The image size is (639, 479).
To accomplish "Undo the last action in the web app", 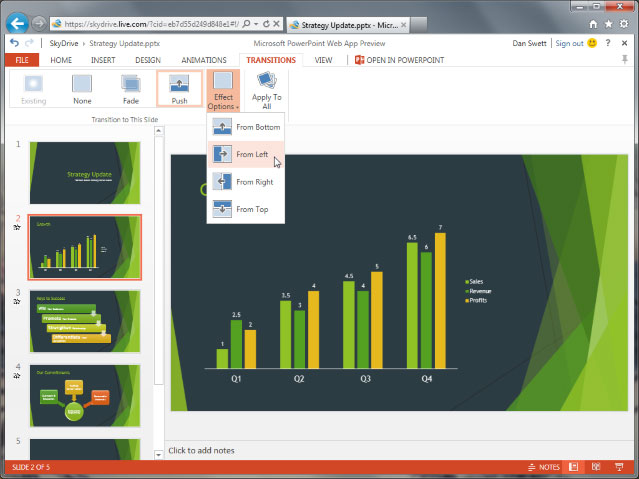I will (14, 43).
